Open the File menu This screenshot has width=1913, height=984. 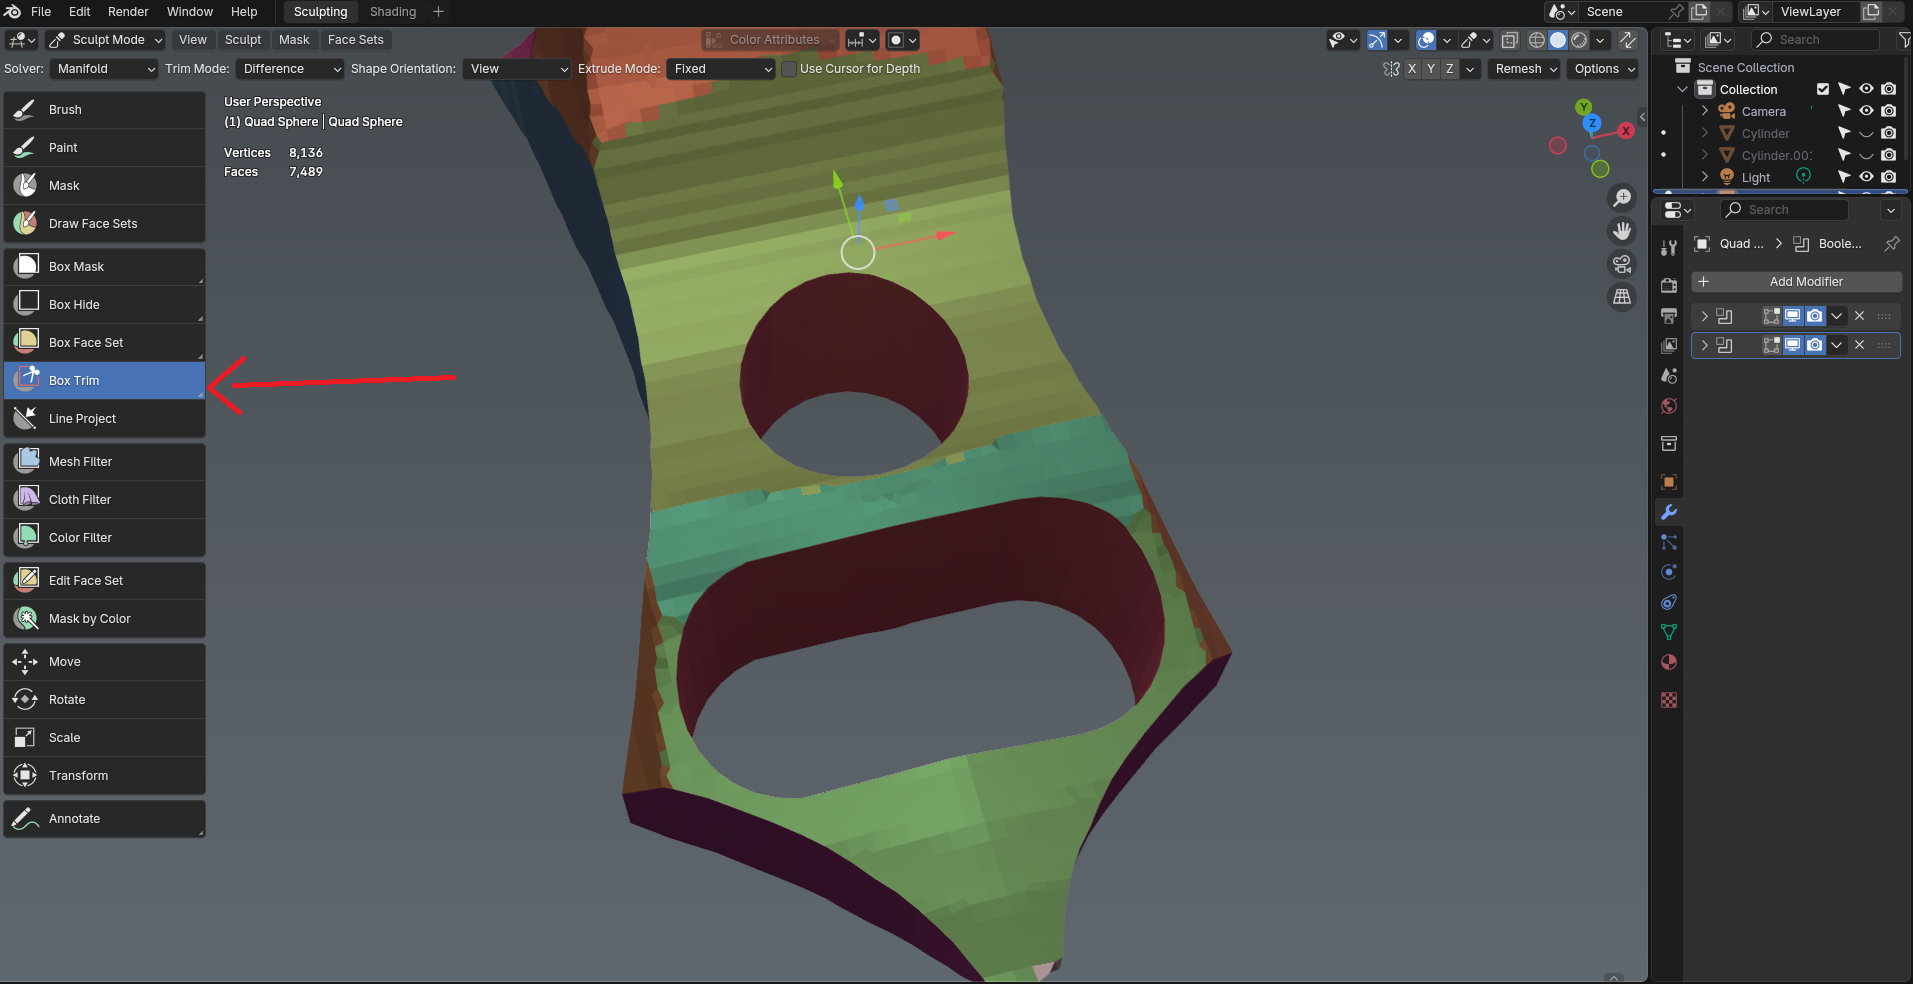[41, 12]
